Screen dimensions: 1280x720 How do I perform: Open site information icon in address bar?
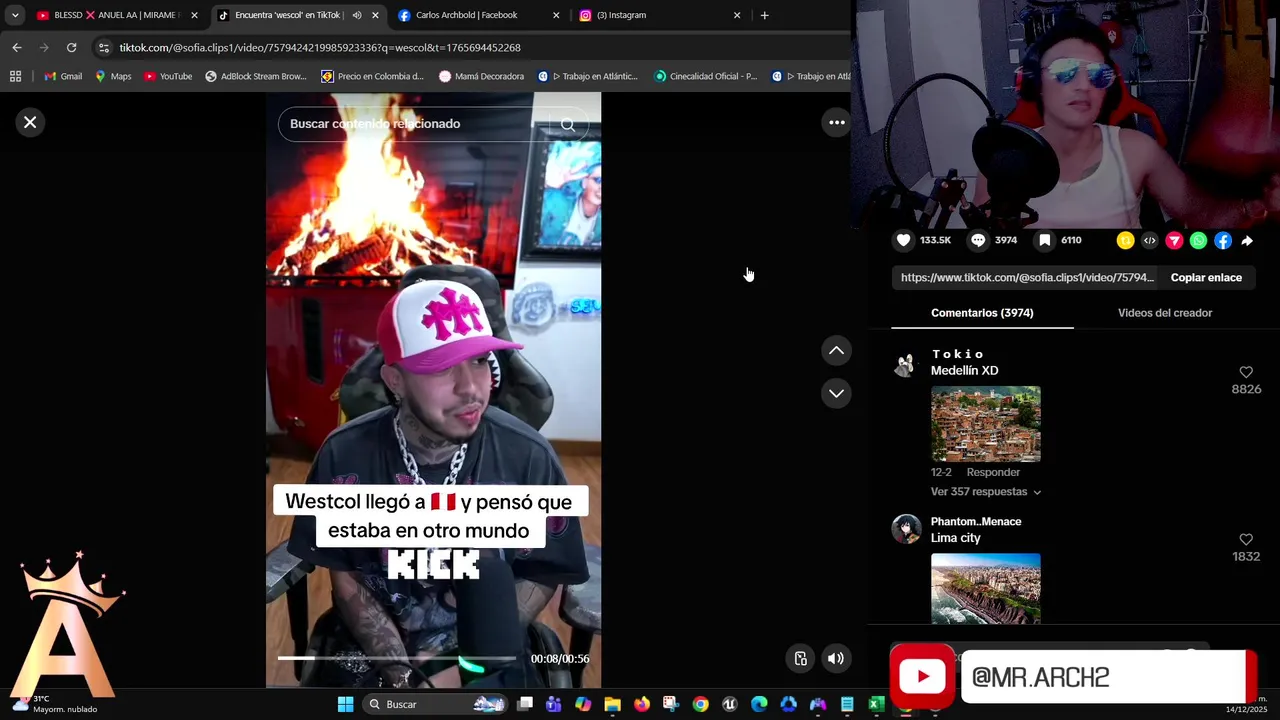[x=104, y=47]
